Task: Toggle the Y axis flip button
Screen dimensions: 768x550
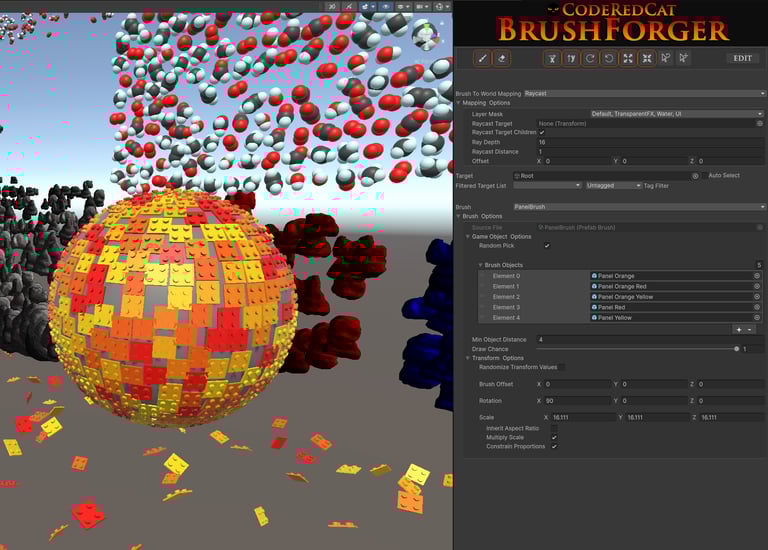Action: click(x=571, y=59)
